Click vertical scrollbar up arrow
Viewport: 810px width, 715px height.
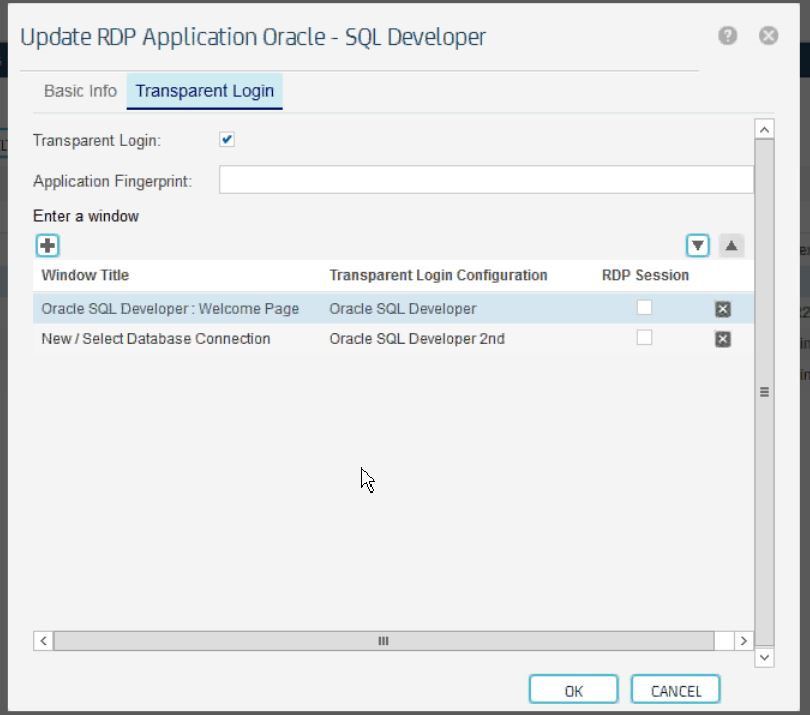pos(764,129)
